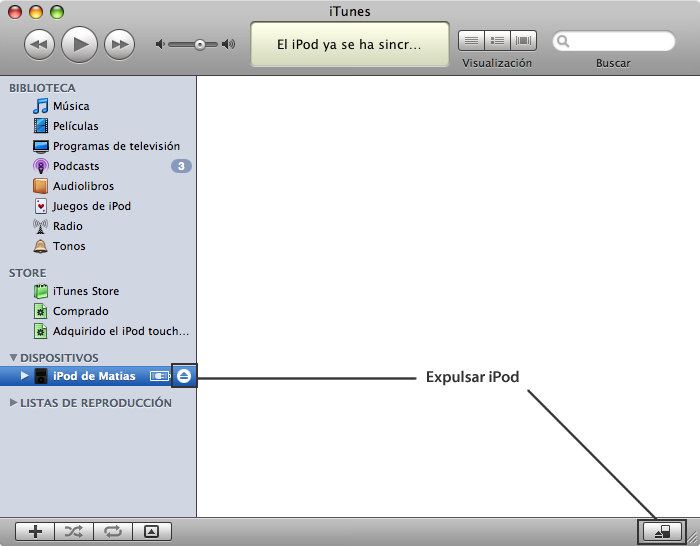
Task: Click the STORE section header
Action: (x=27, y=273)
